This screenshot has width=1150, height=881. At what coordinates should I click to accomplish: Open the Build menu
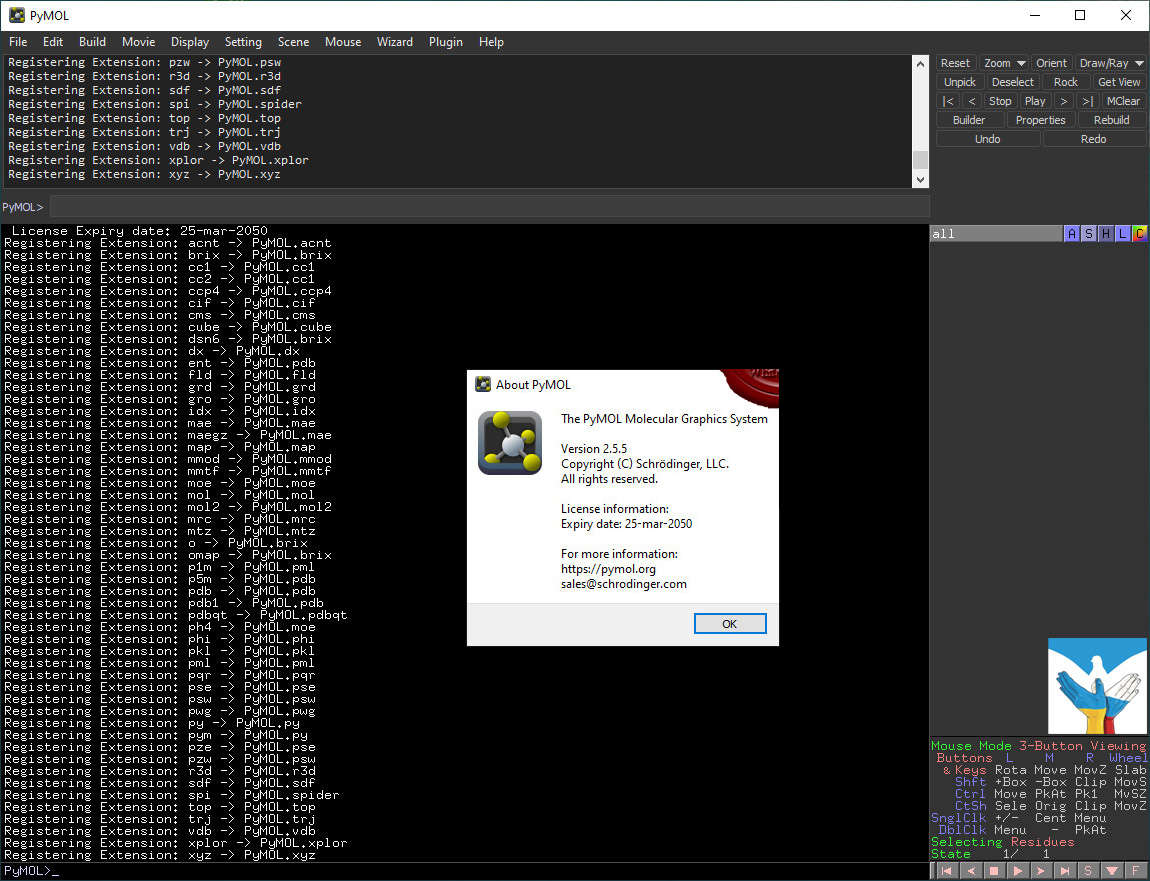92,42
